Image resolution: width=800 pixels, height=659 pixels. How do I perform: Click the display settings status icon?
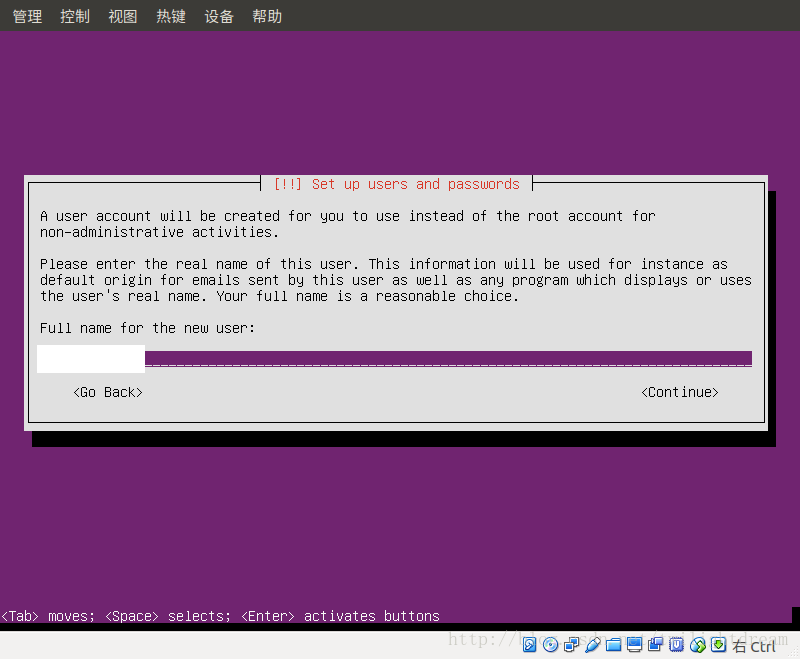click(x=634, y=644)
